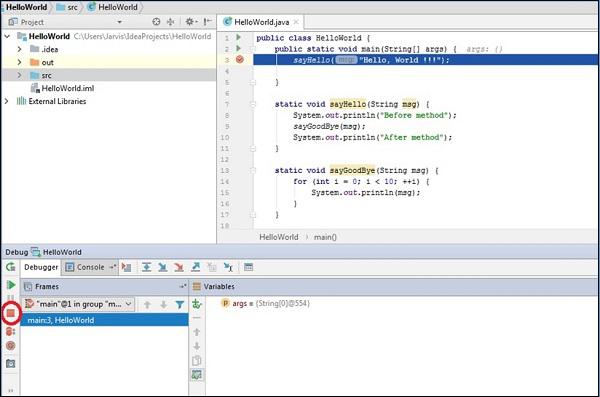This screenshot has height=397, width=600.
Task: Stop the debug session with red square
Action: (x=11, y=313)
